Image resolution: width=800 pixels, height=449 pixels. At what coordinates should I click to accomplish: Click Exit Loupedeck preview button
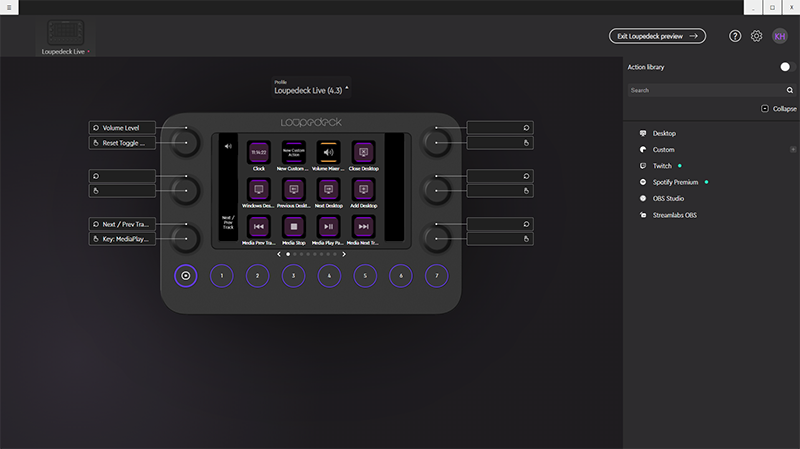point(657,36)
